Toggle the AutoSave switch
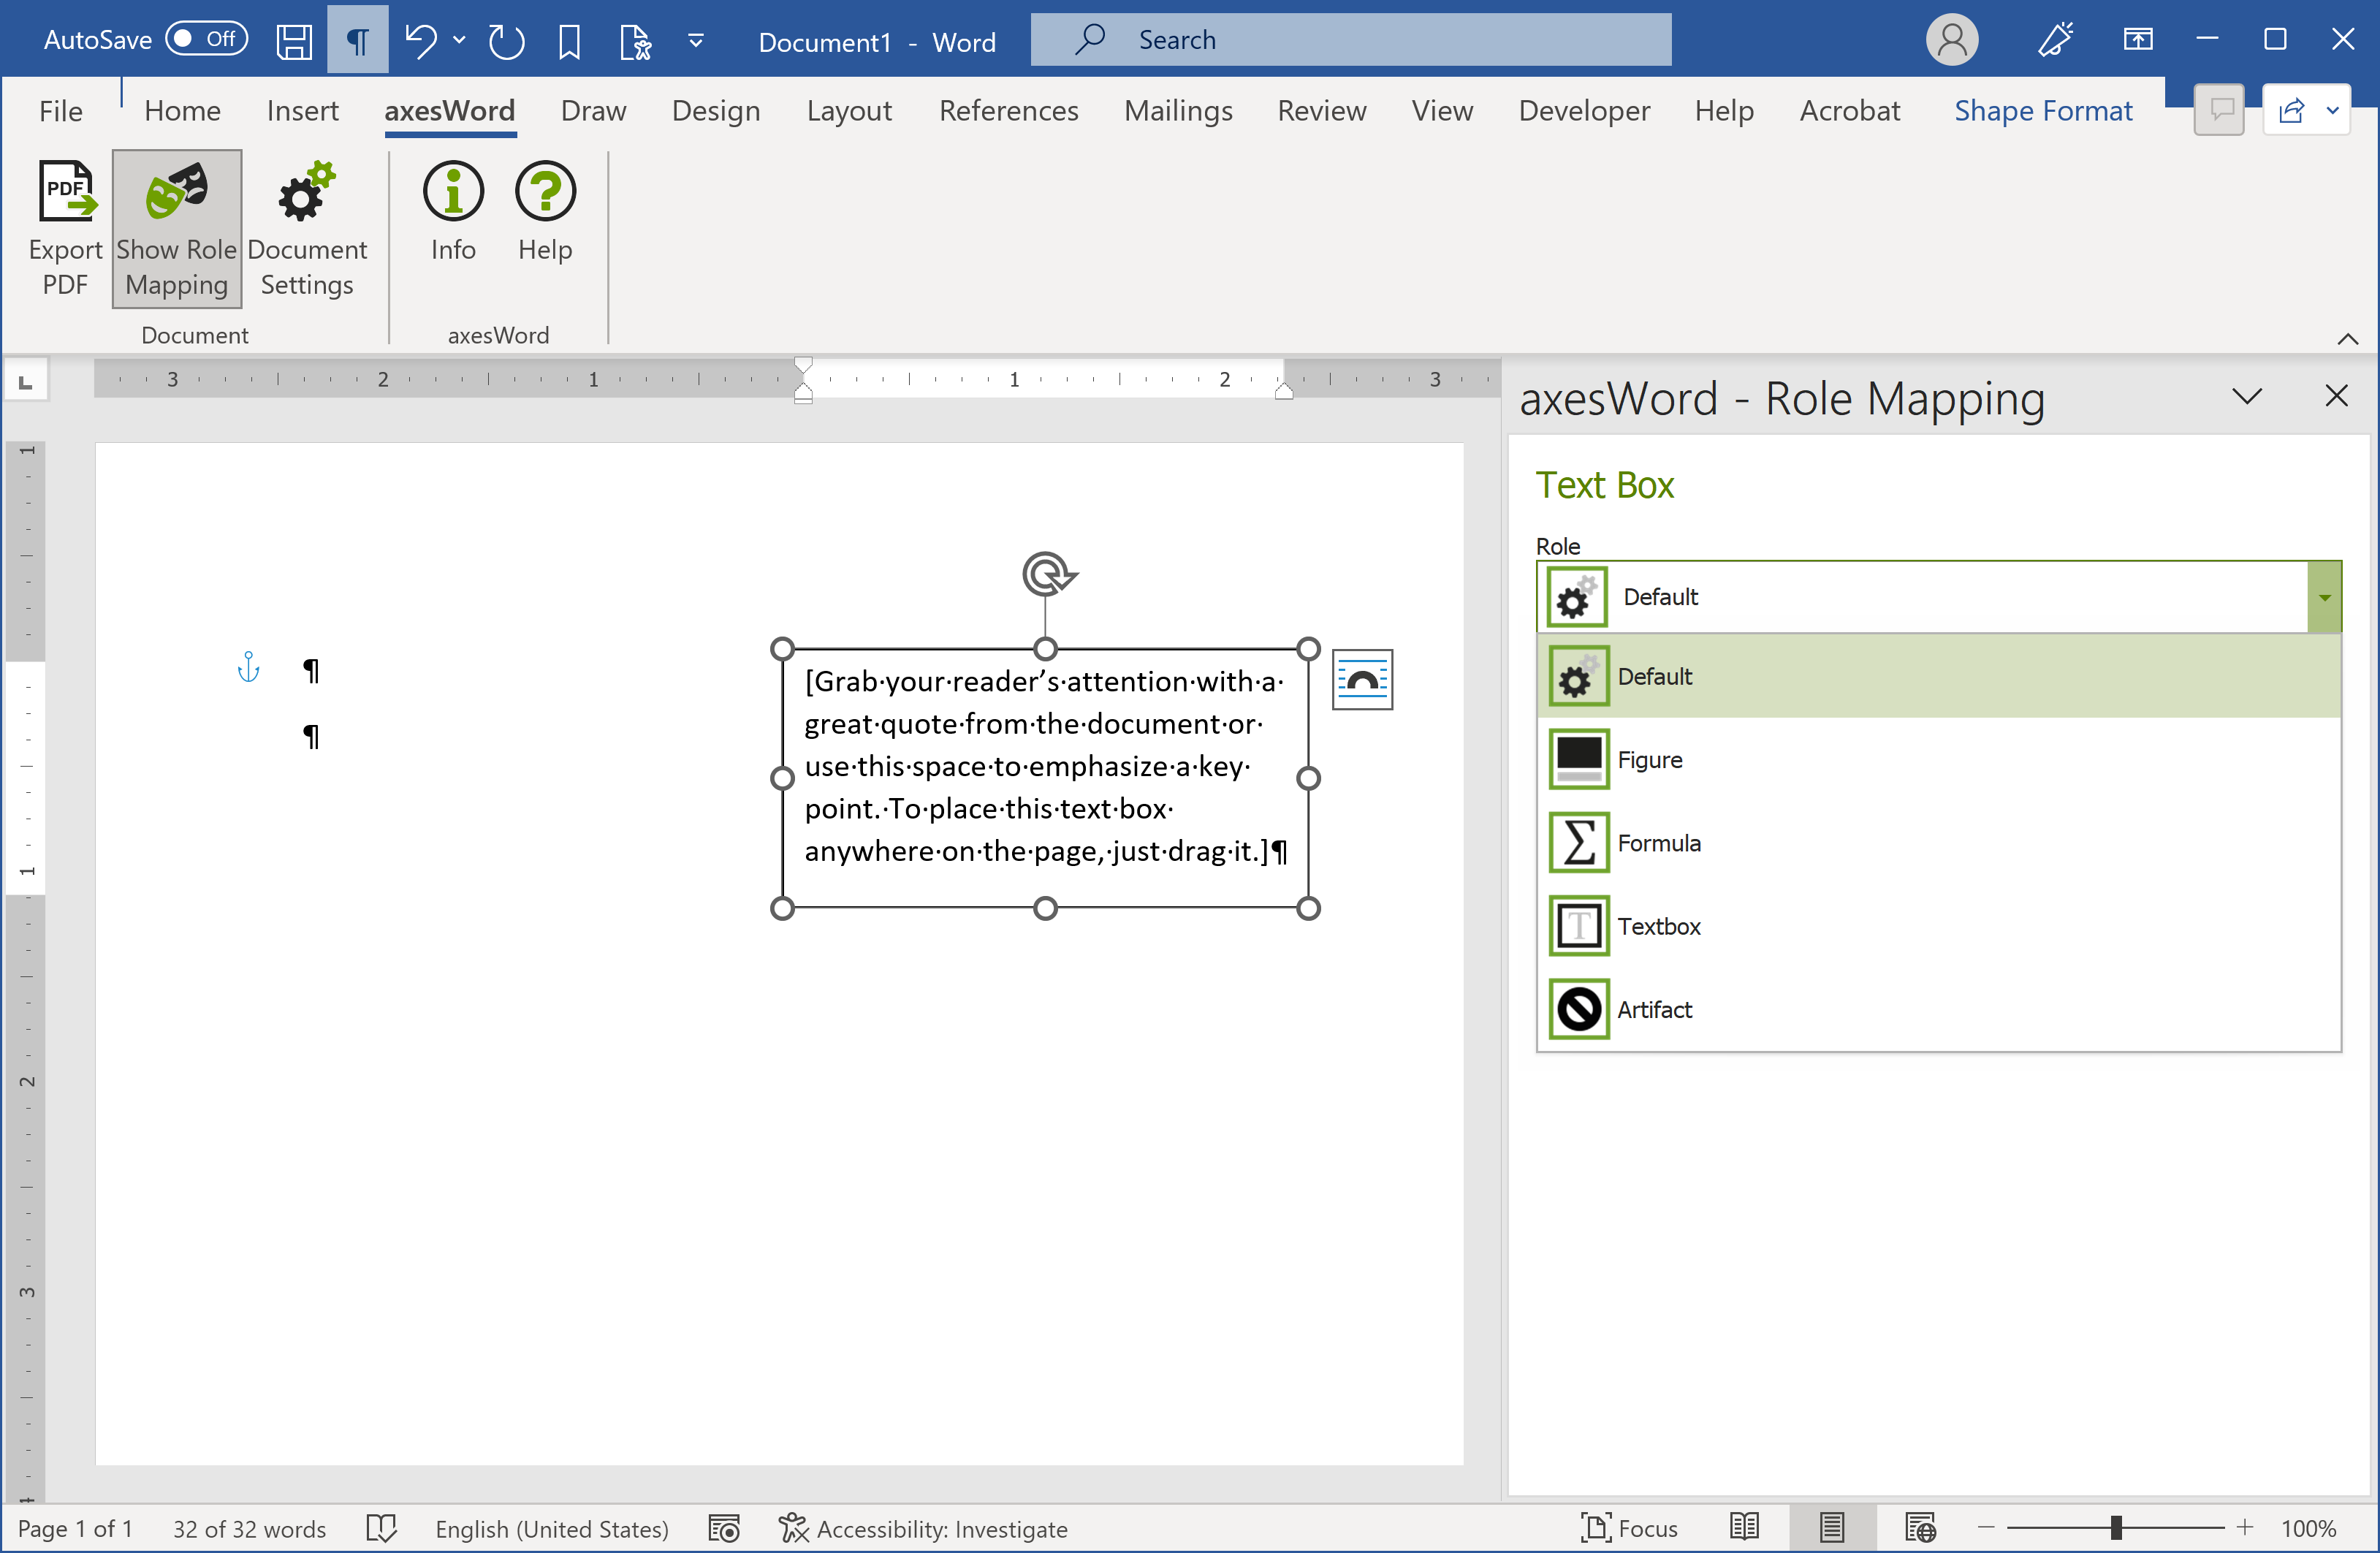The width and height of the screenshot is (2380, 1553). (206, 39)
